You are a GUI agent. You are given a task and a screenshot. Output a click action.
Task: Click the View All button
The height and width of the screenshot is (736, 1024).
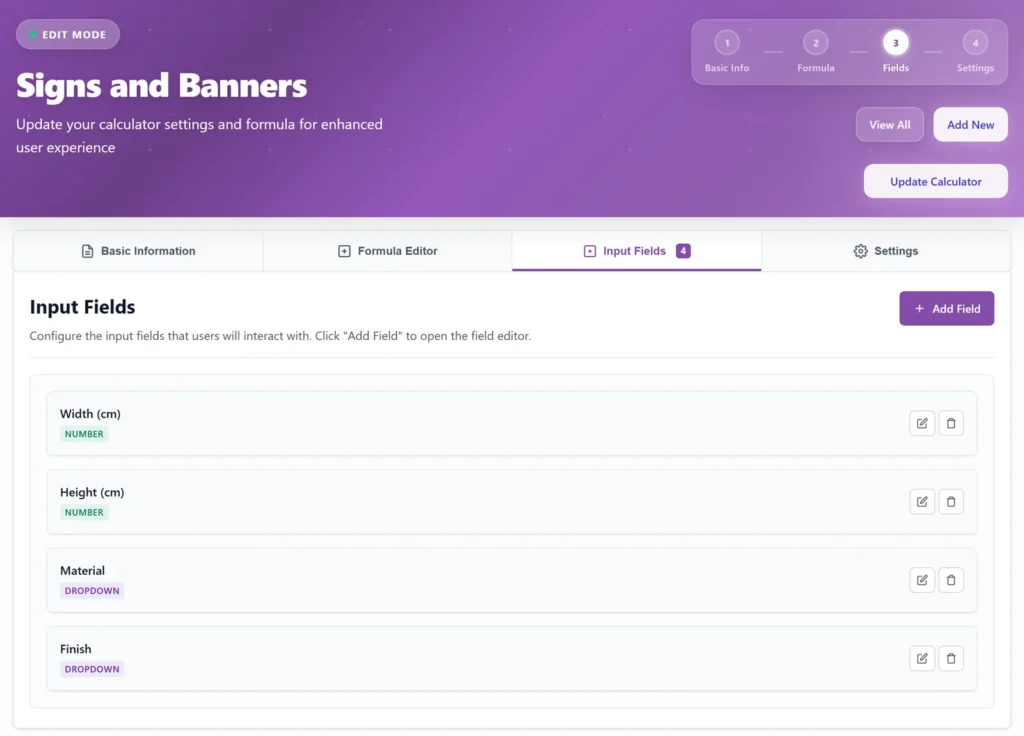tap(889, 125)
